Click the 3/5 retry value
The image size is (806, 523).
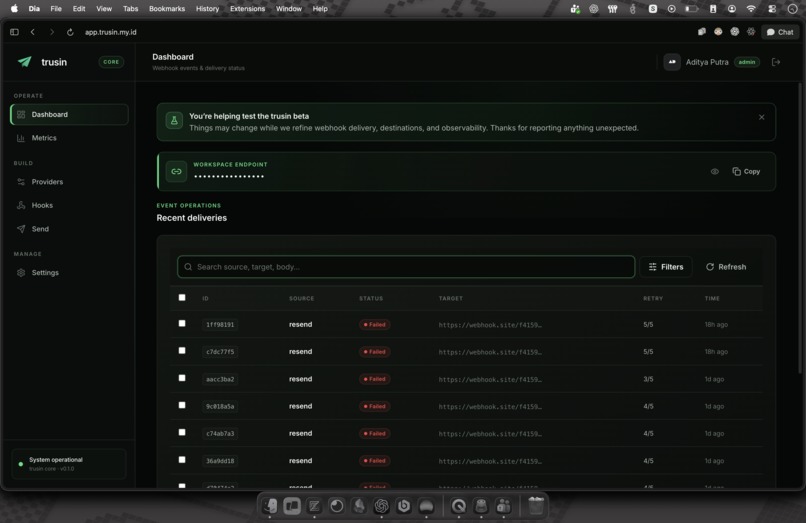[648, 379]
